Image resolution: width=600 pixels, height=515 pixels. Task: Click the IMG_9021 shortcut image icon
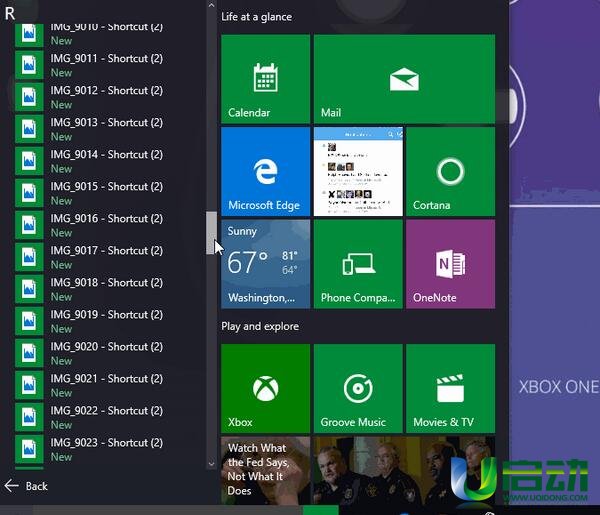point(29,385)
